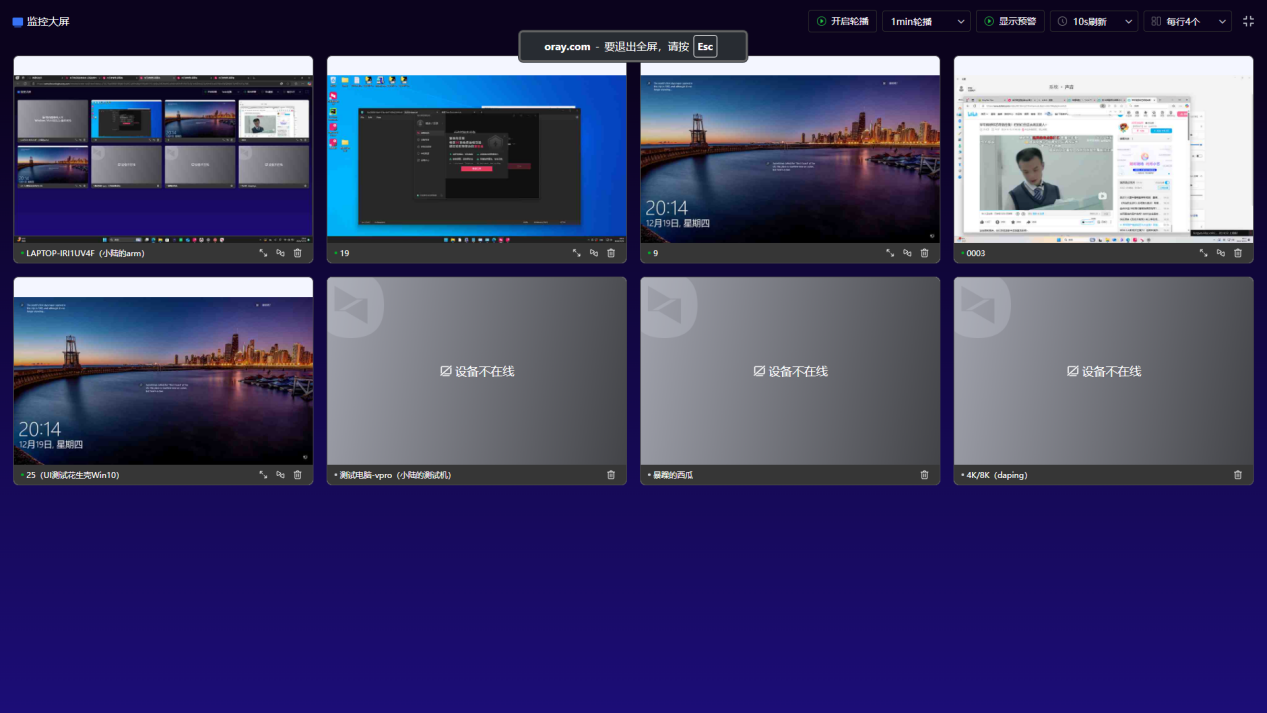Click the remote control icon for device 19
The width and height of the screenshot is (1267, 713).
click(x=594, y=253)
